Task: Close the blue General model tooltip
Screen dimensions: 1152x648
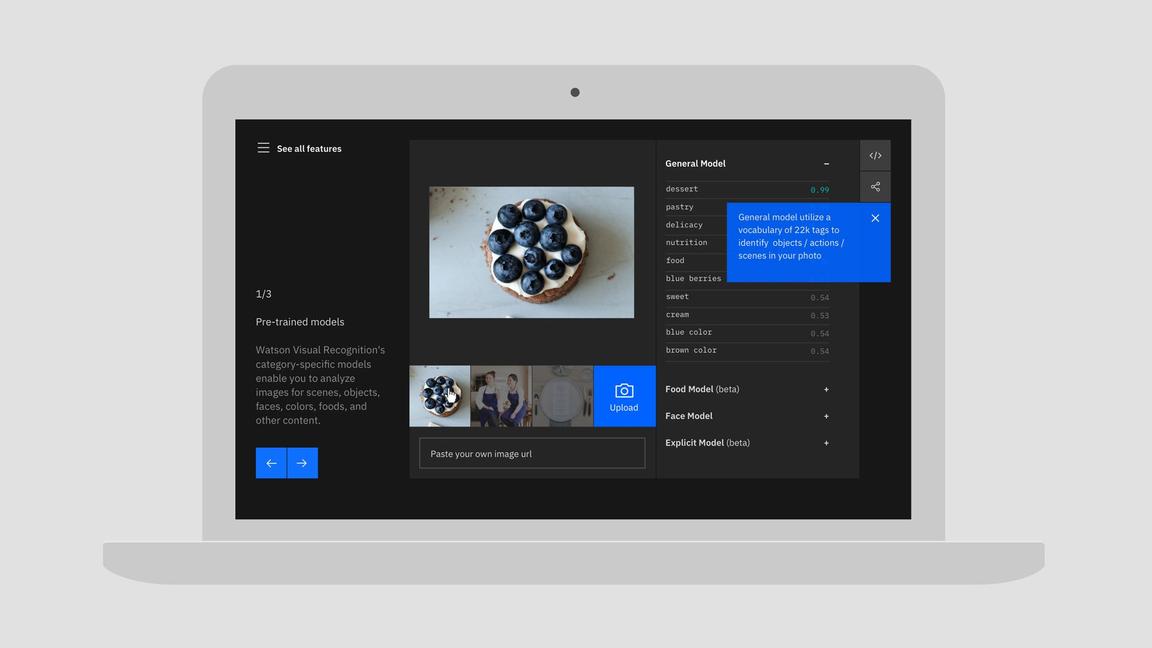Action: pos(875,218)
